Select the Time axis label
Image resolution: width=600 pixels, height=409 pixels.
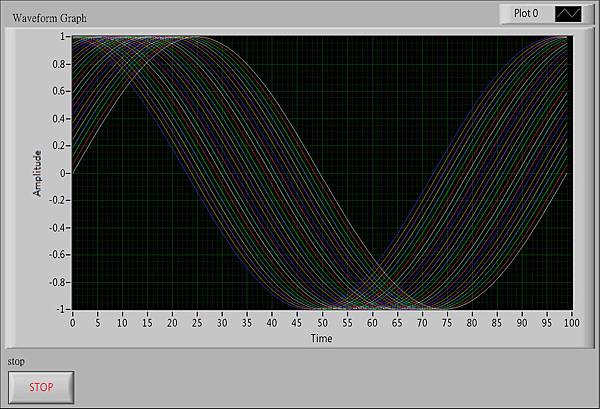pos(321,338)
